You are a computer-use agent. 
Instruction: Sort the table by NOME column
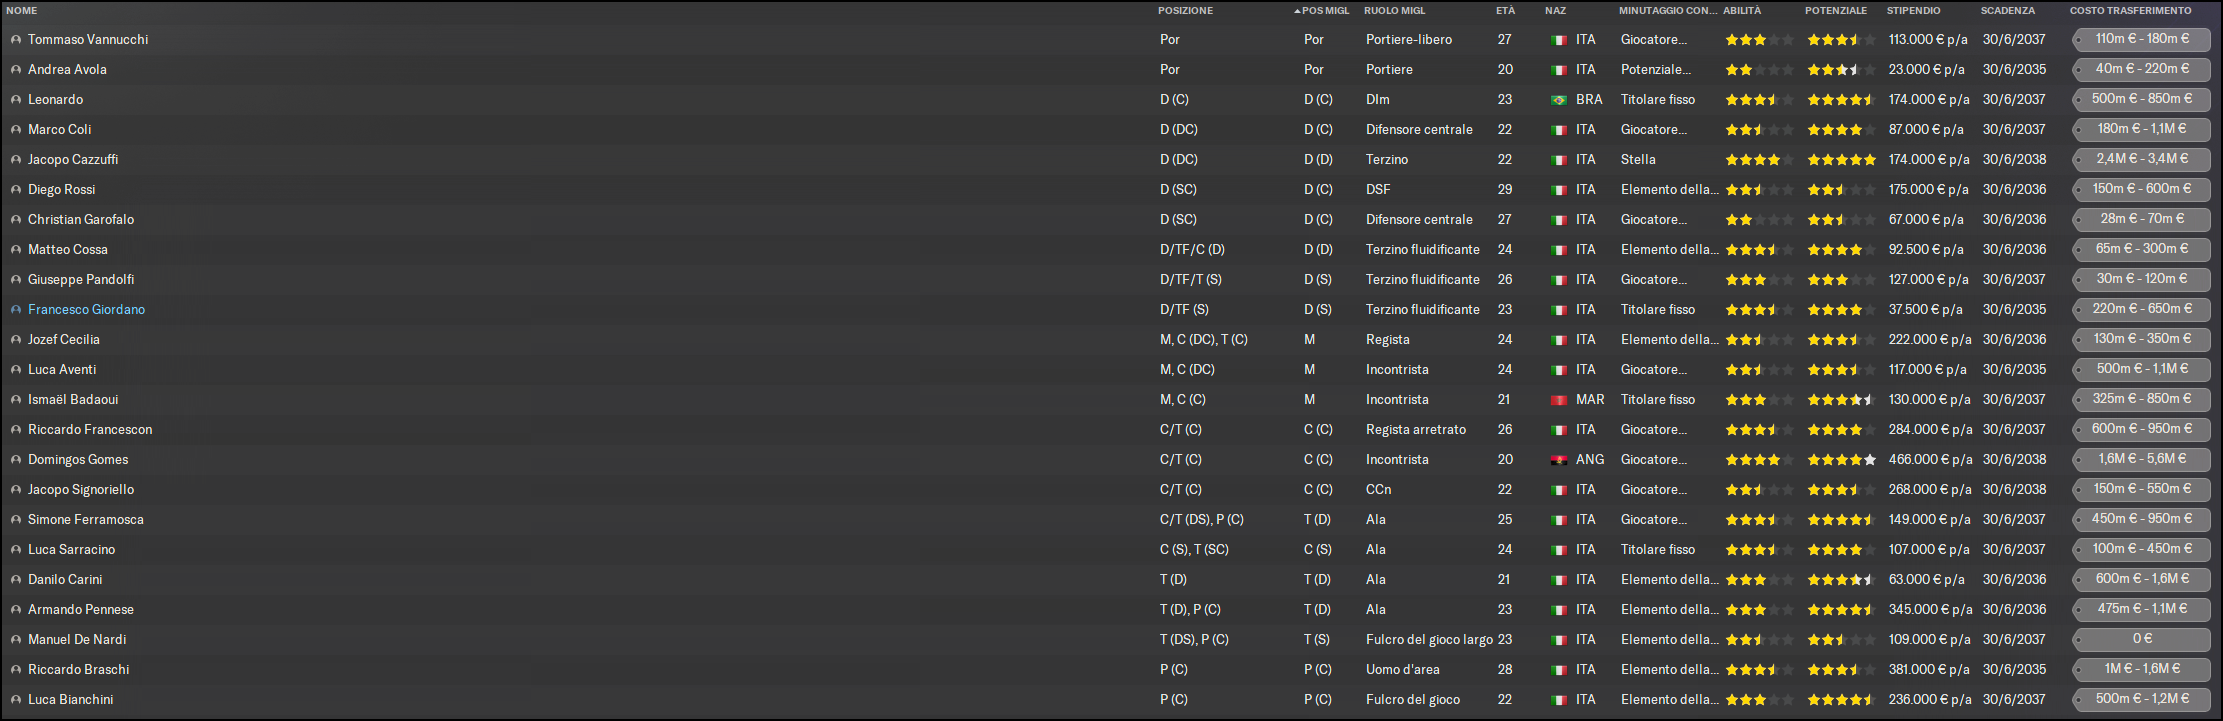pyautogui.click(x=22, y=11)
